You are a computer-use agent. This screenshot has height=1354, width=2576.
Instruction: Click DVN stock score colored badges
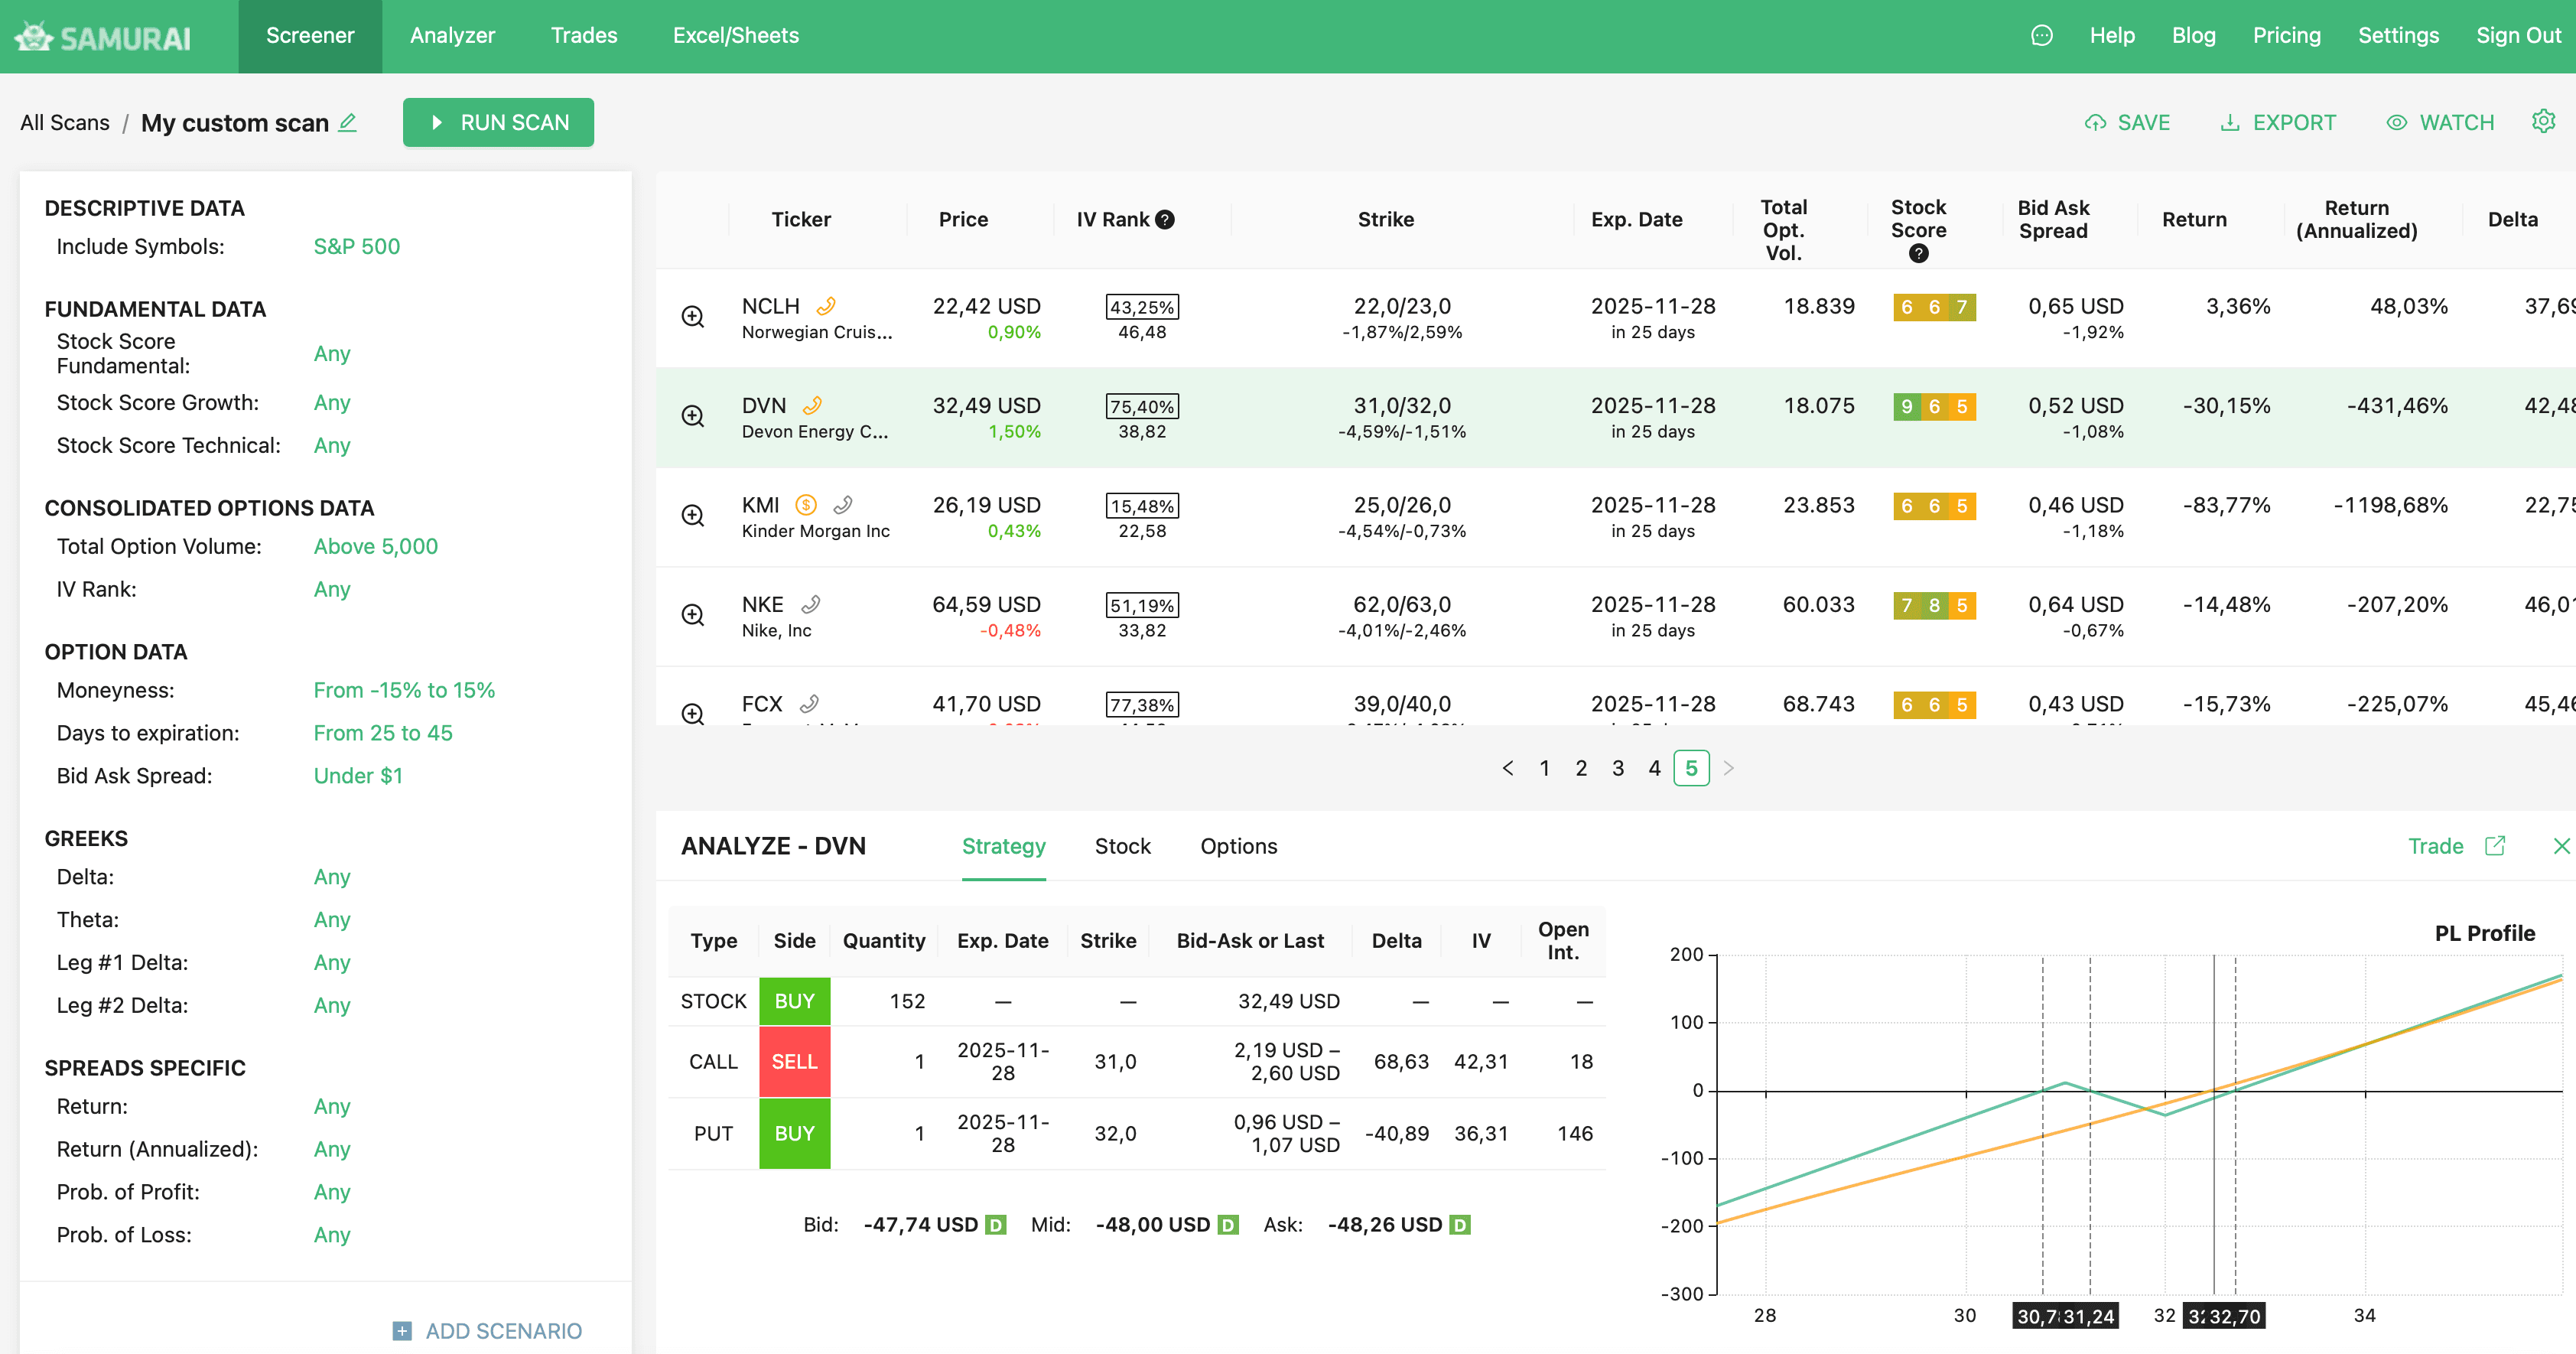click(1934, 406)
